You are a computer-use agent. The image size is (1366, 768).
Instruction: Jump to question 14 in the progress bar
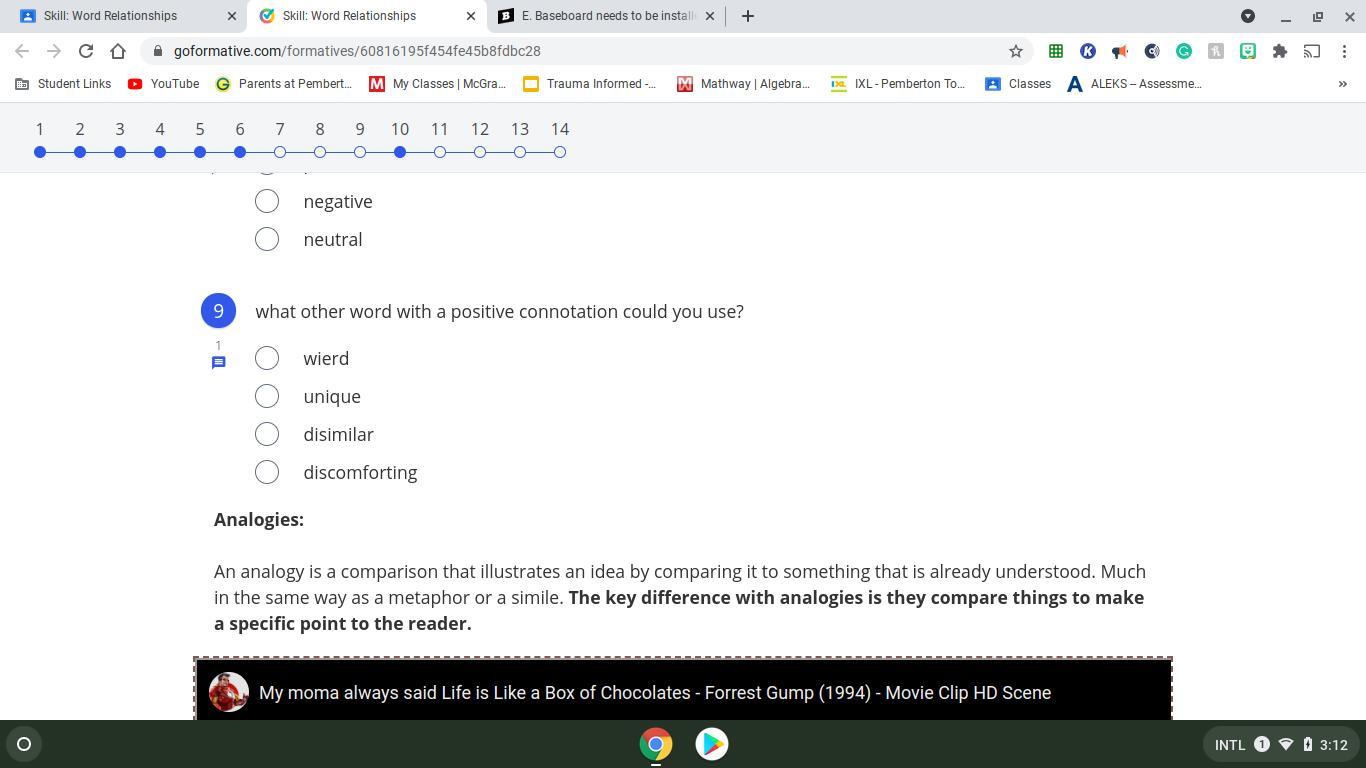[560, 152]
